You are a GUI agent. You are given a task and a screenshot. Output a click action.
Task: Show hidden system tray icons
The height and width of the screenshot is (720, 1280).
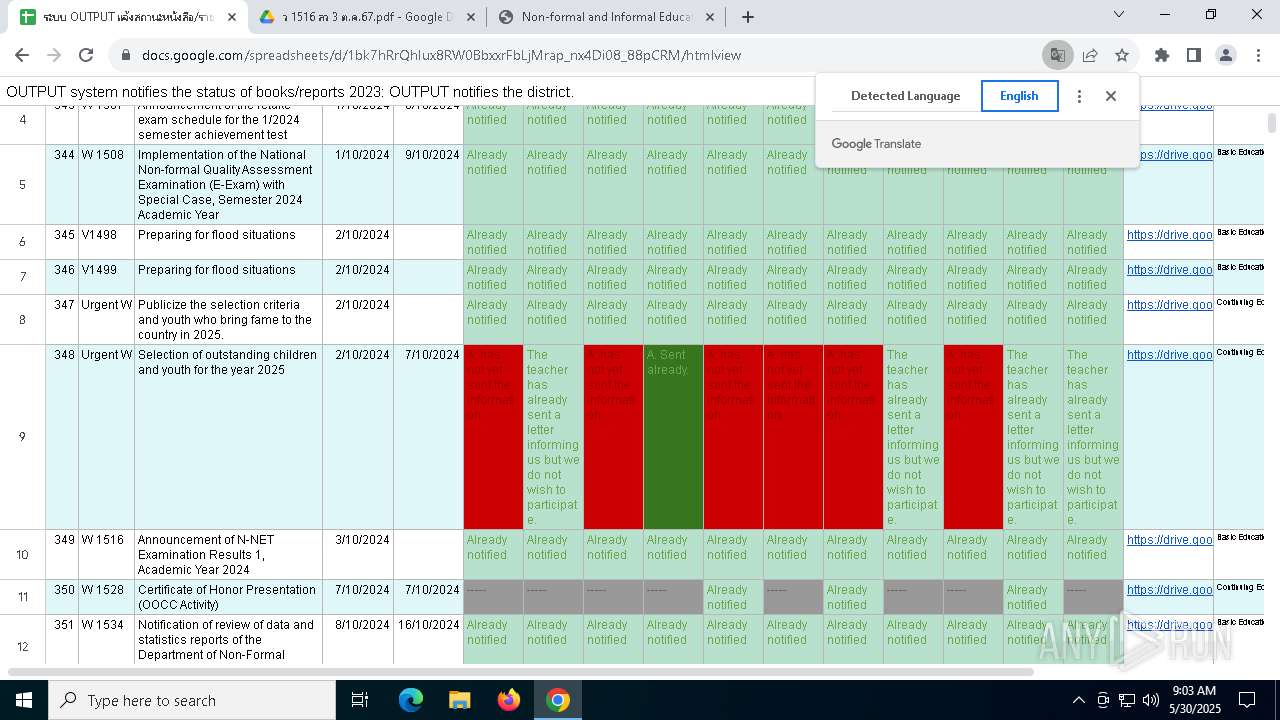pyautogui.click(x=1078, y=700)
